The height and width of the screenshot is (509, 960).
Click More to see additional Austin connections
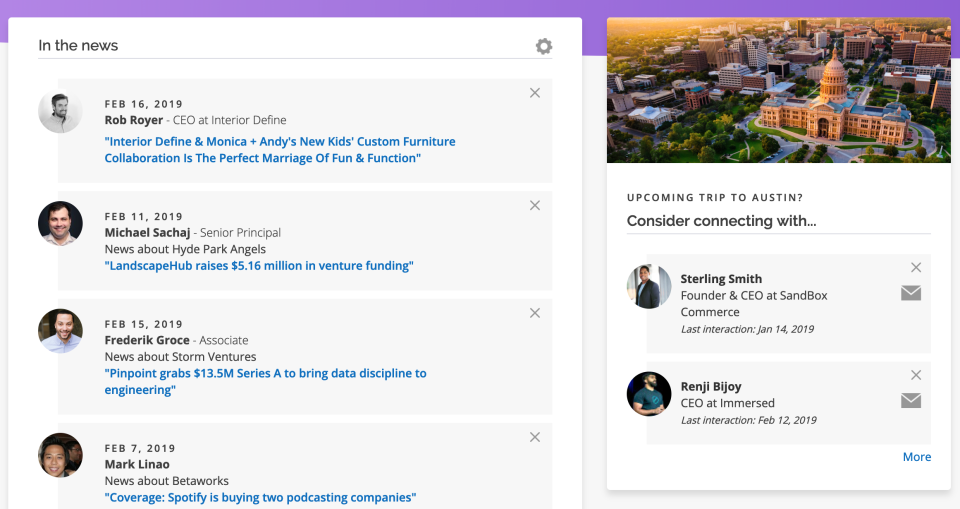pyautogui.click(x=916, y=457)
